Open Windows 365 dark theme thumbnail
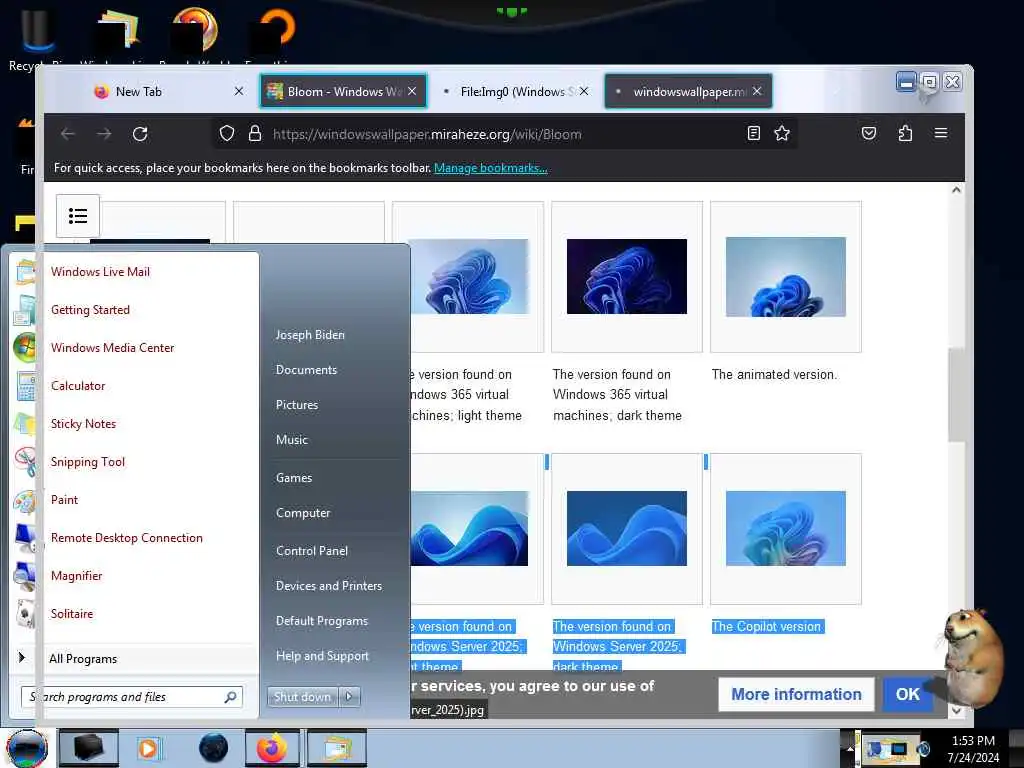 627,276
